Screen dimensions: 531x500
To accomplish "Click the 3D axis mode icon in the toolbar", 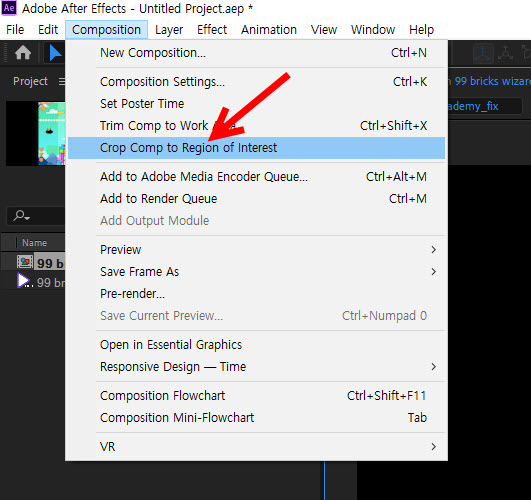I will point(483,54).
